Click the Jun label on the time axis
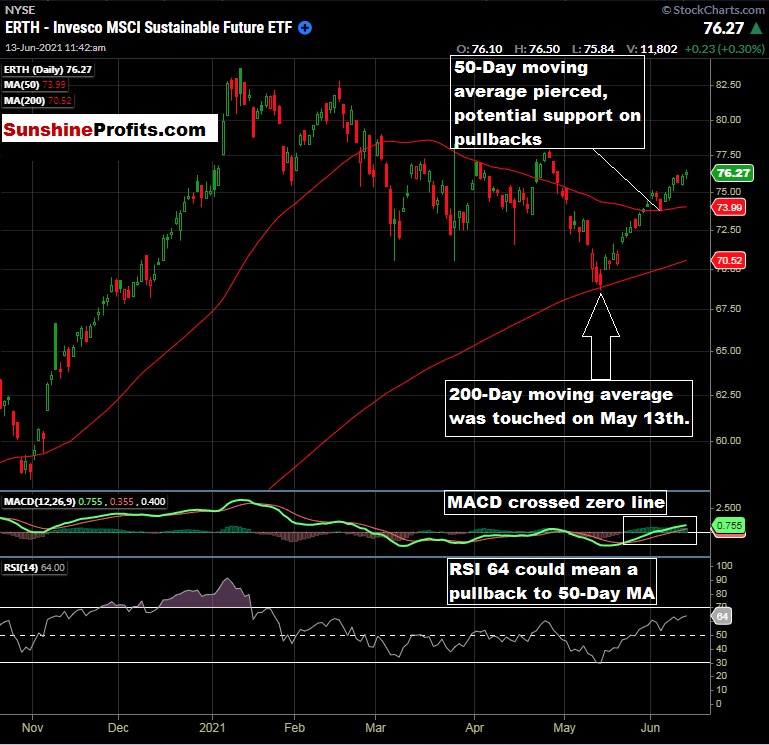The width and height of the screenshot is (769, 745). (650, 727)
